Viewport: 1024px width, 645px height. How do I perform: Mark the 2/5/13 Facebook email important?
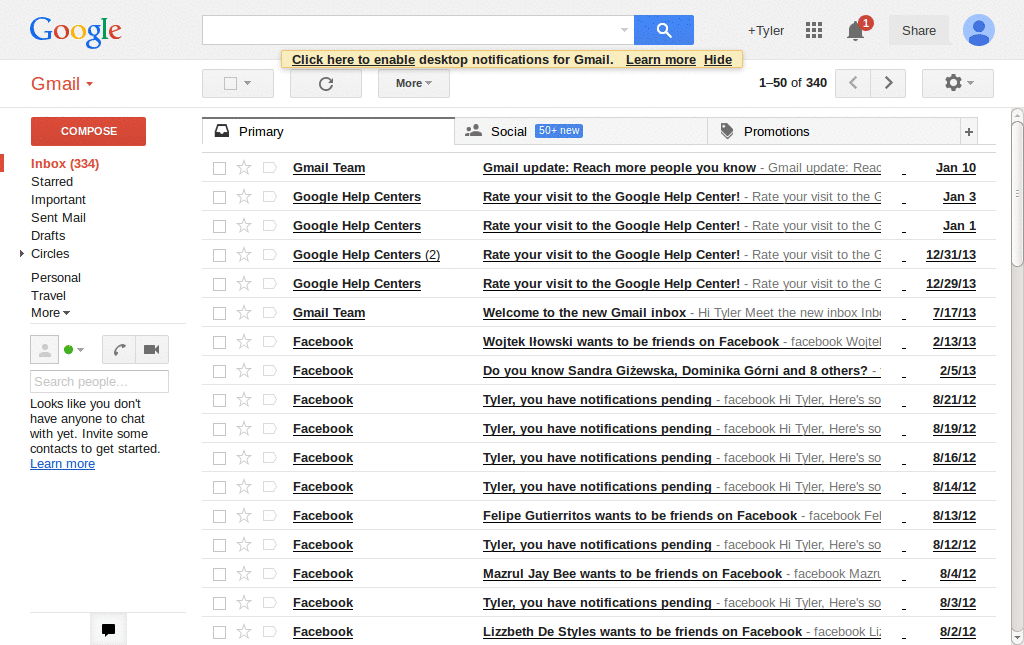tap(269, 371)
